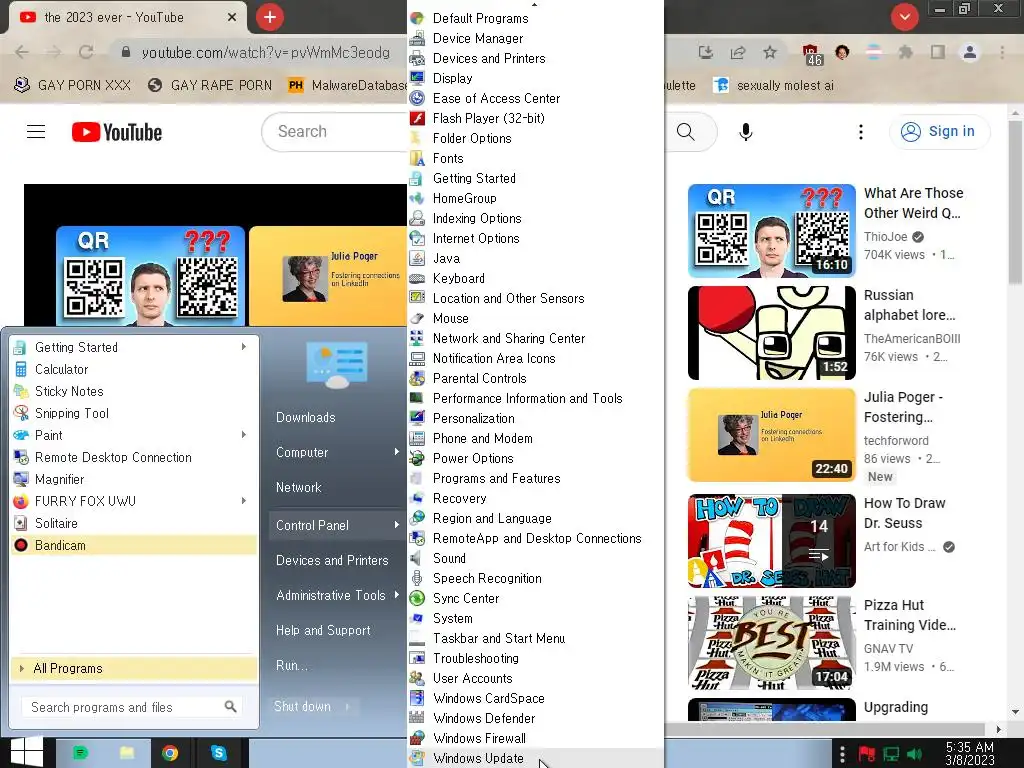Click Shut down in Start menu

coord(303,706)
